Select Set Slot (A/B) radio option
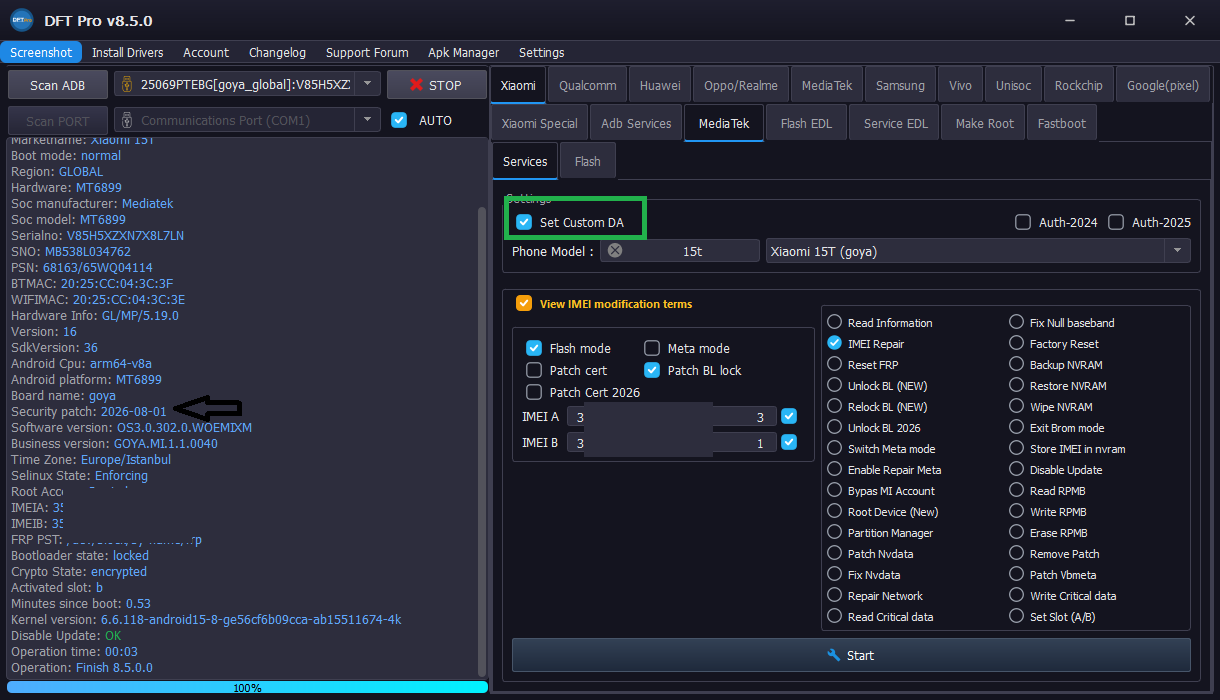The image size is (1220, 700). point(1016,616)
